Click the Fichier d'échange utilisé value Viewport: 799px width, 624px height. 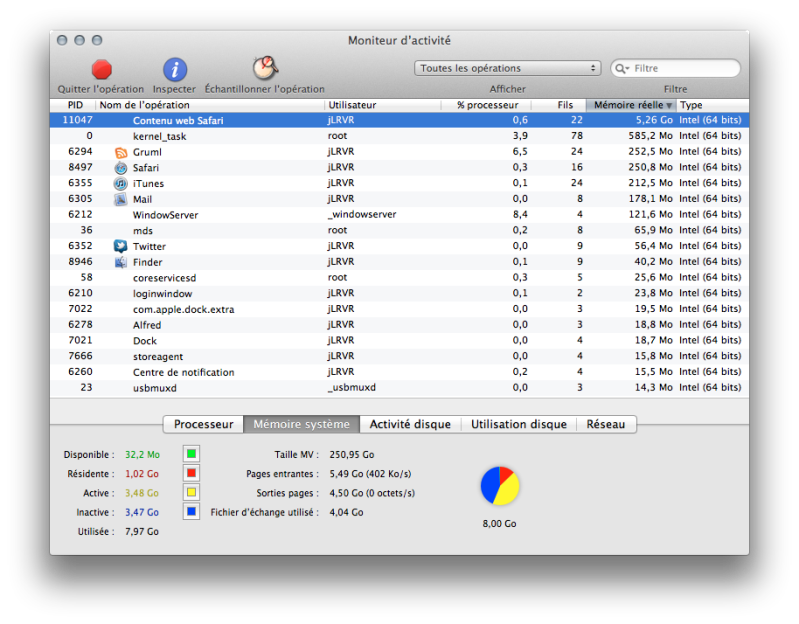(x=347, y=512)
